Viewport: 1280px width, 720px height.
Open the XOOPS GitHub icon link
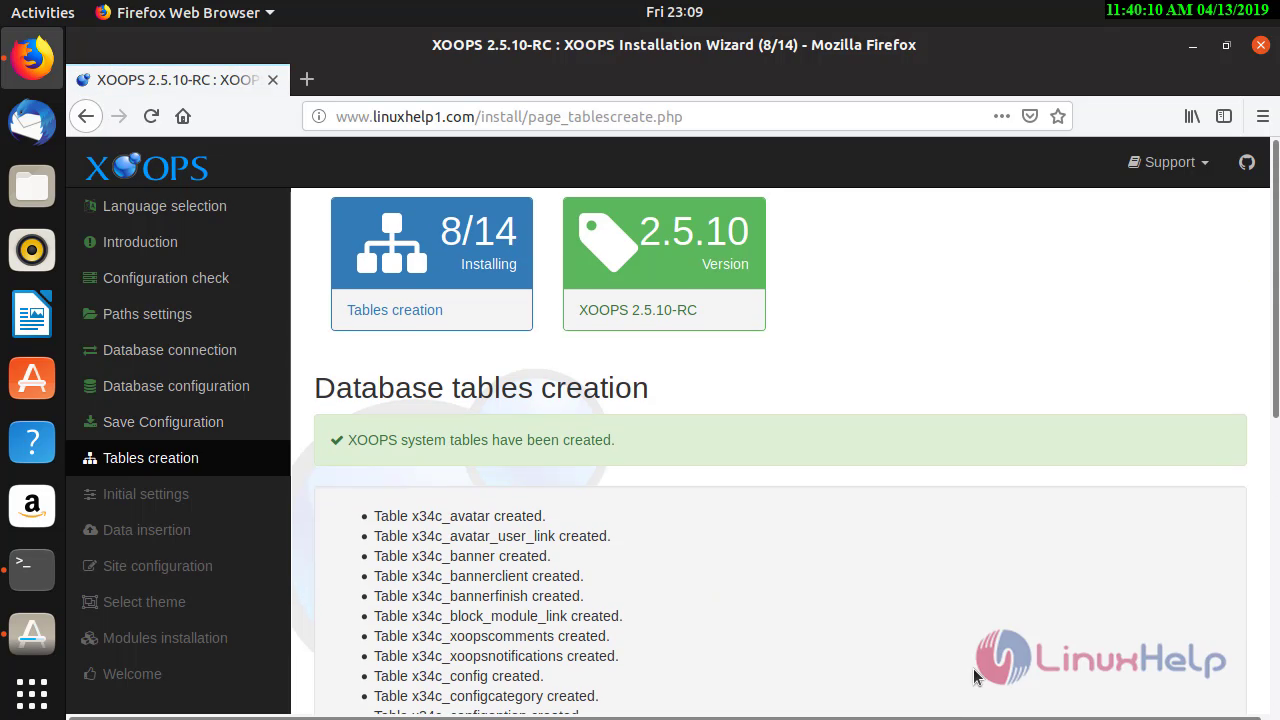pos(1247,162)
